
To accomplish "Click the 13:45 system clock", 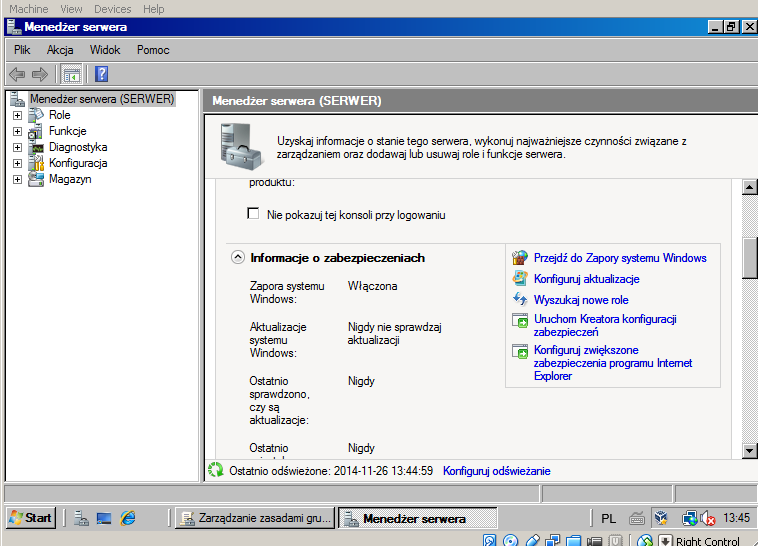I will tap(736, 518).
